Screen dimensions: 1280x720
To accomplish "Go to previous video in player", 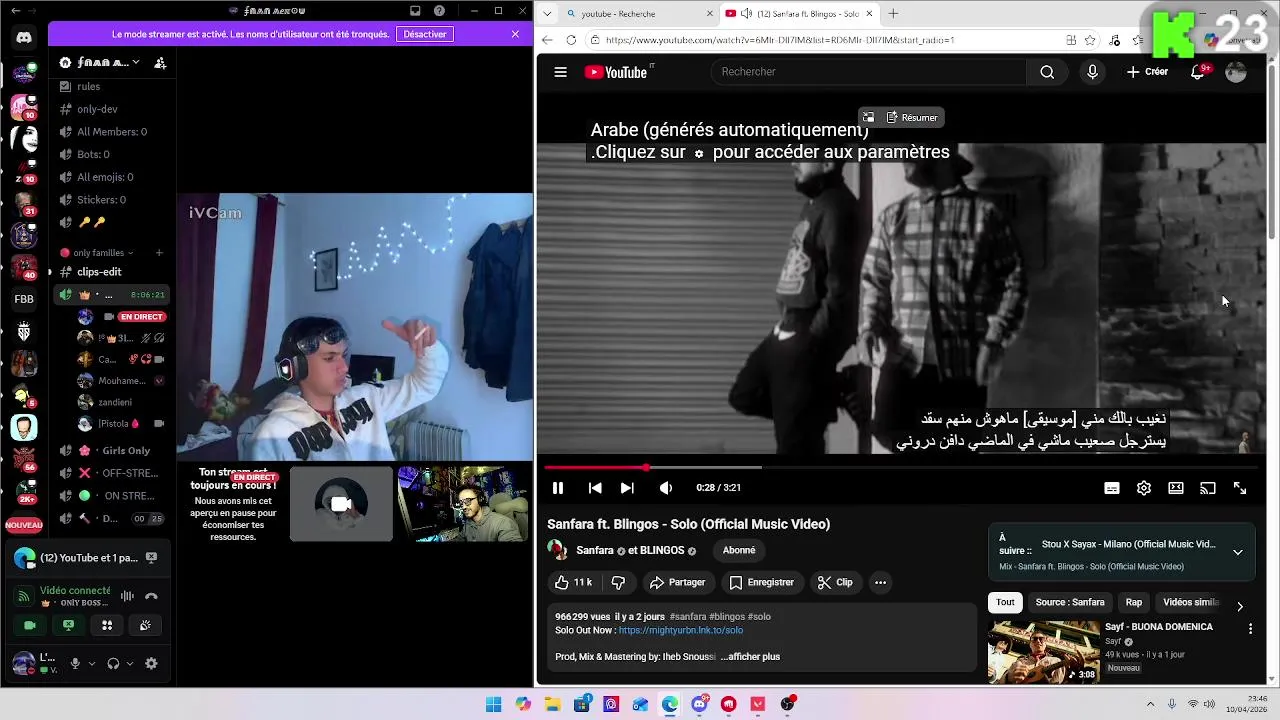I will [595, 488].
